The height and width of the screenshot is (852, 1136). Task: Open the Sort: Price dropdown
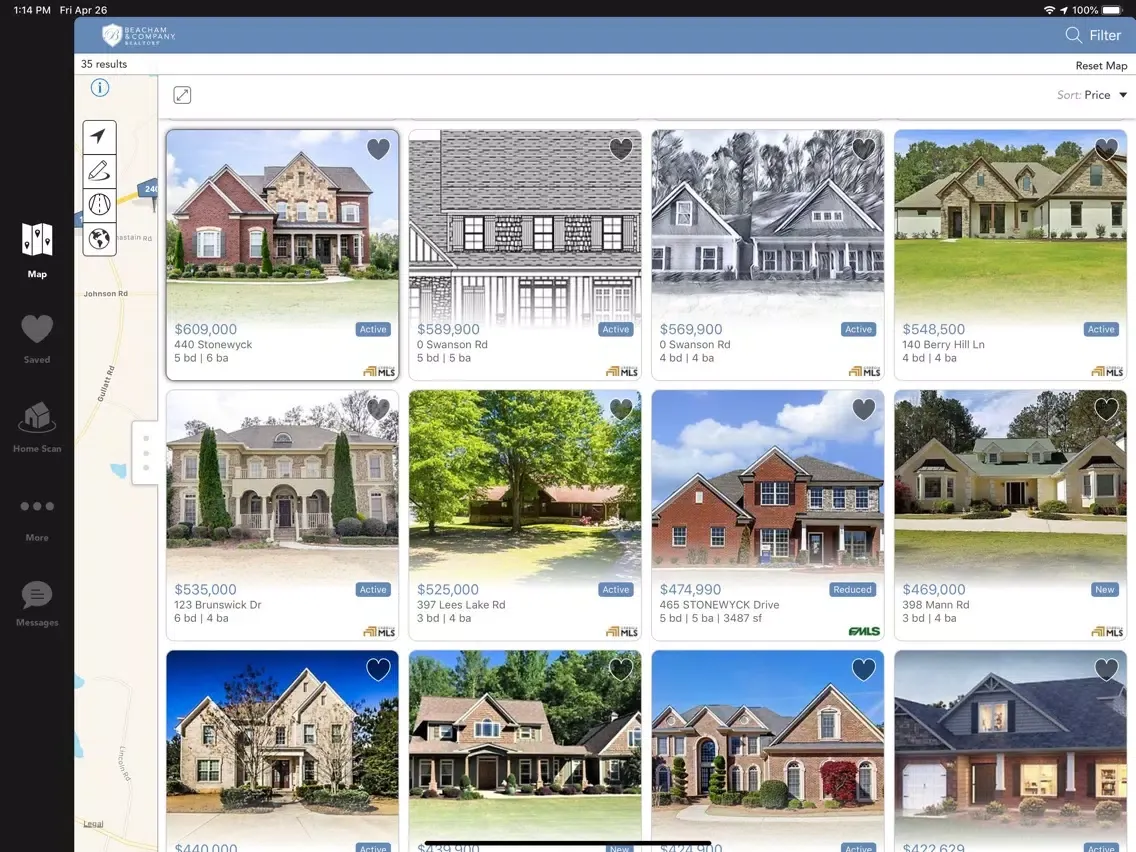[x=1092, y=95]
